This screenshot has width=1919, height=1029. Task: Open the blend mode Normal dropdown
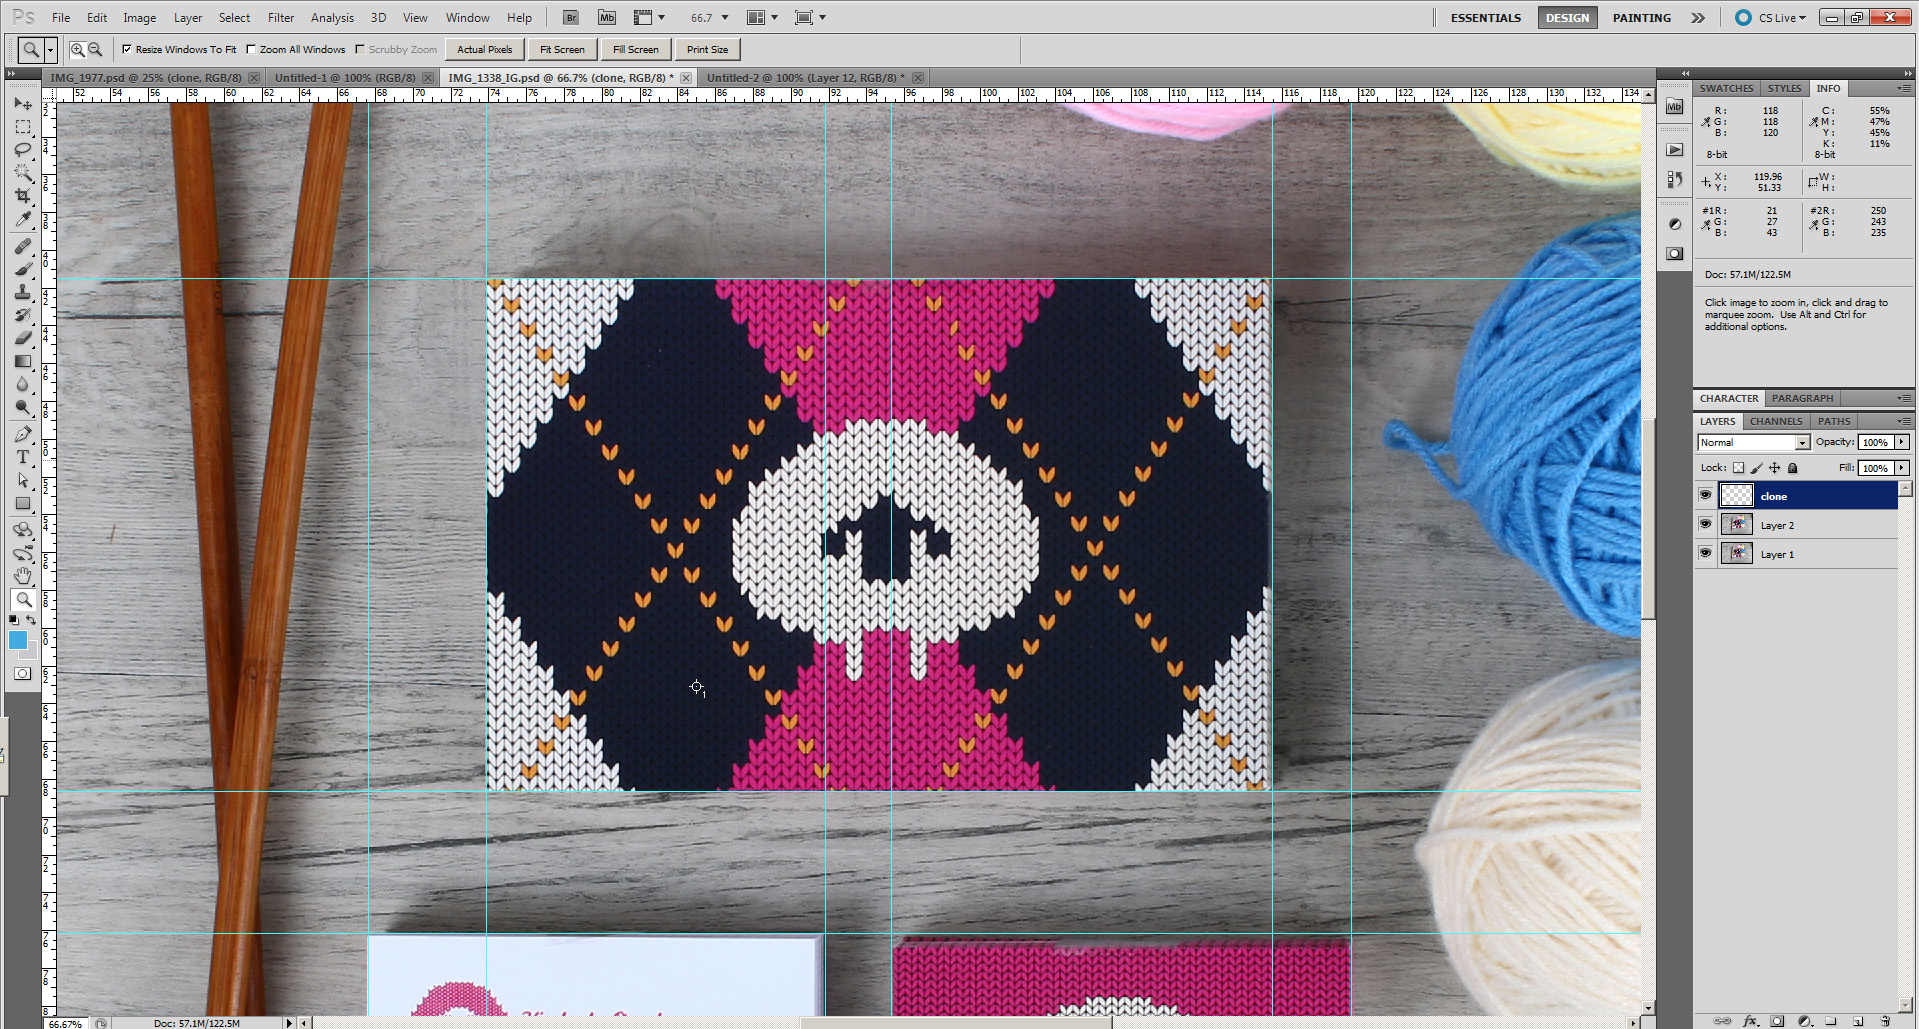tap(1754, 442)
